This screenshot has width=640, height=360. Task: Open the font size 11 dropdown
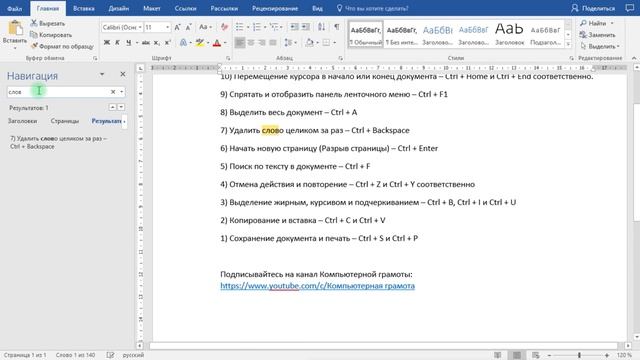[x=167, y=27]
